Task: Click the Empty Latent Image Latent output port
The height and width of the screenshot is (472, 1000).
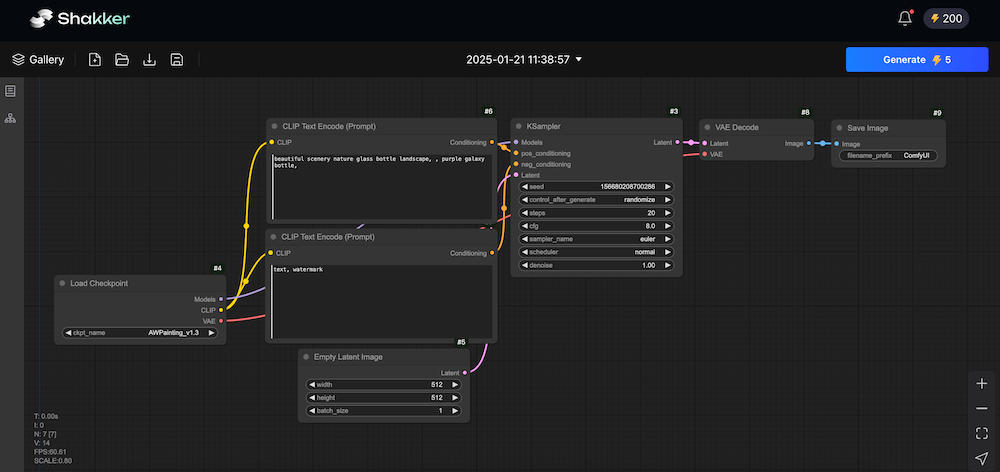Action: coord(464,372)
